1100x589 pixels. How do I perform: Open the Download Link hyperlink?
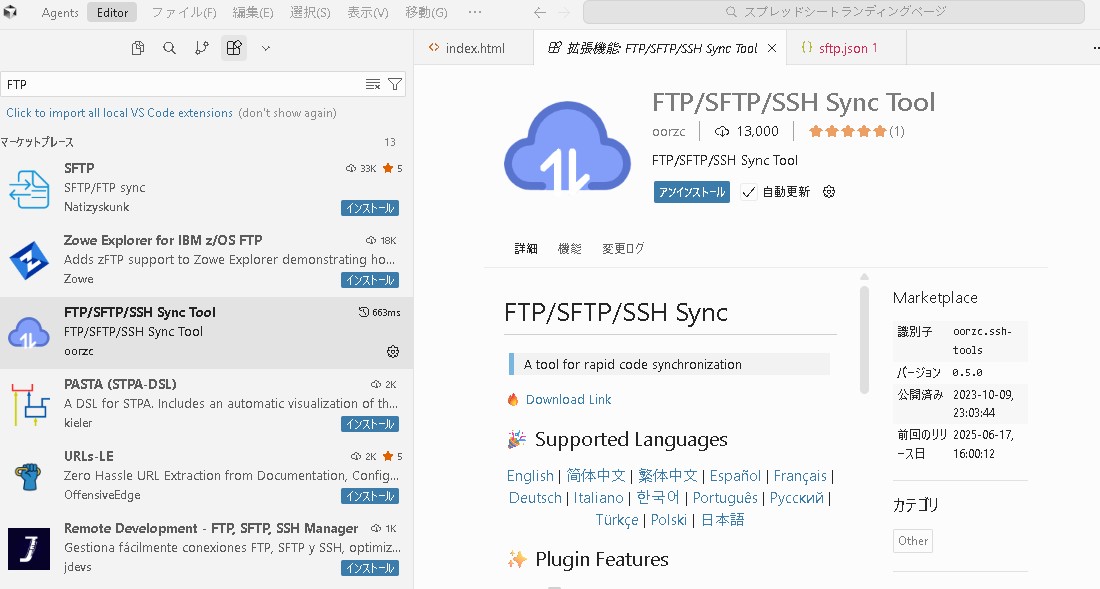(x=567, y=399)
